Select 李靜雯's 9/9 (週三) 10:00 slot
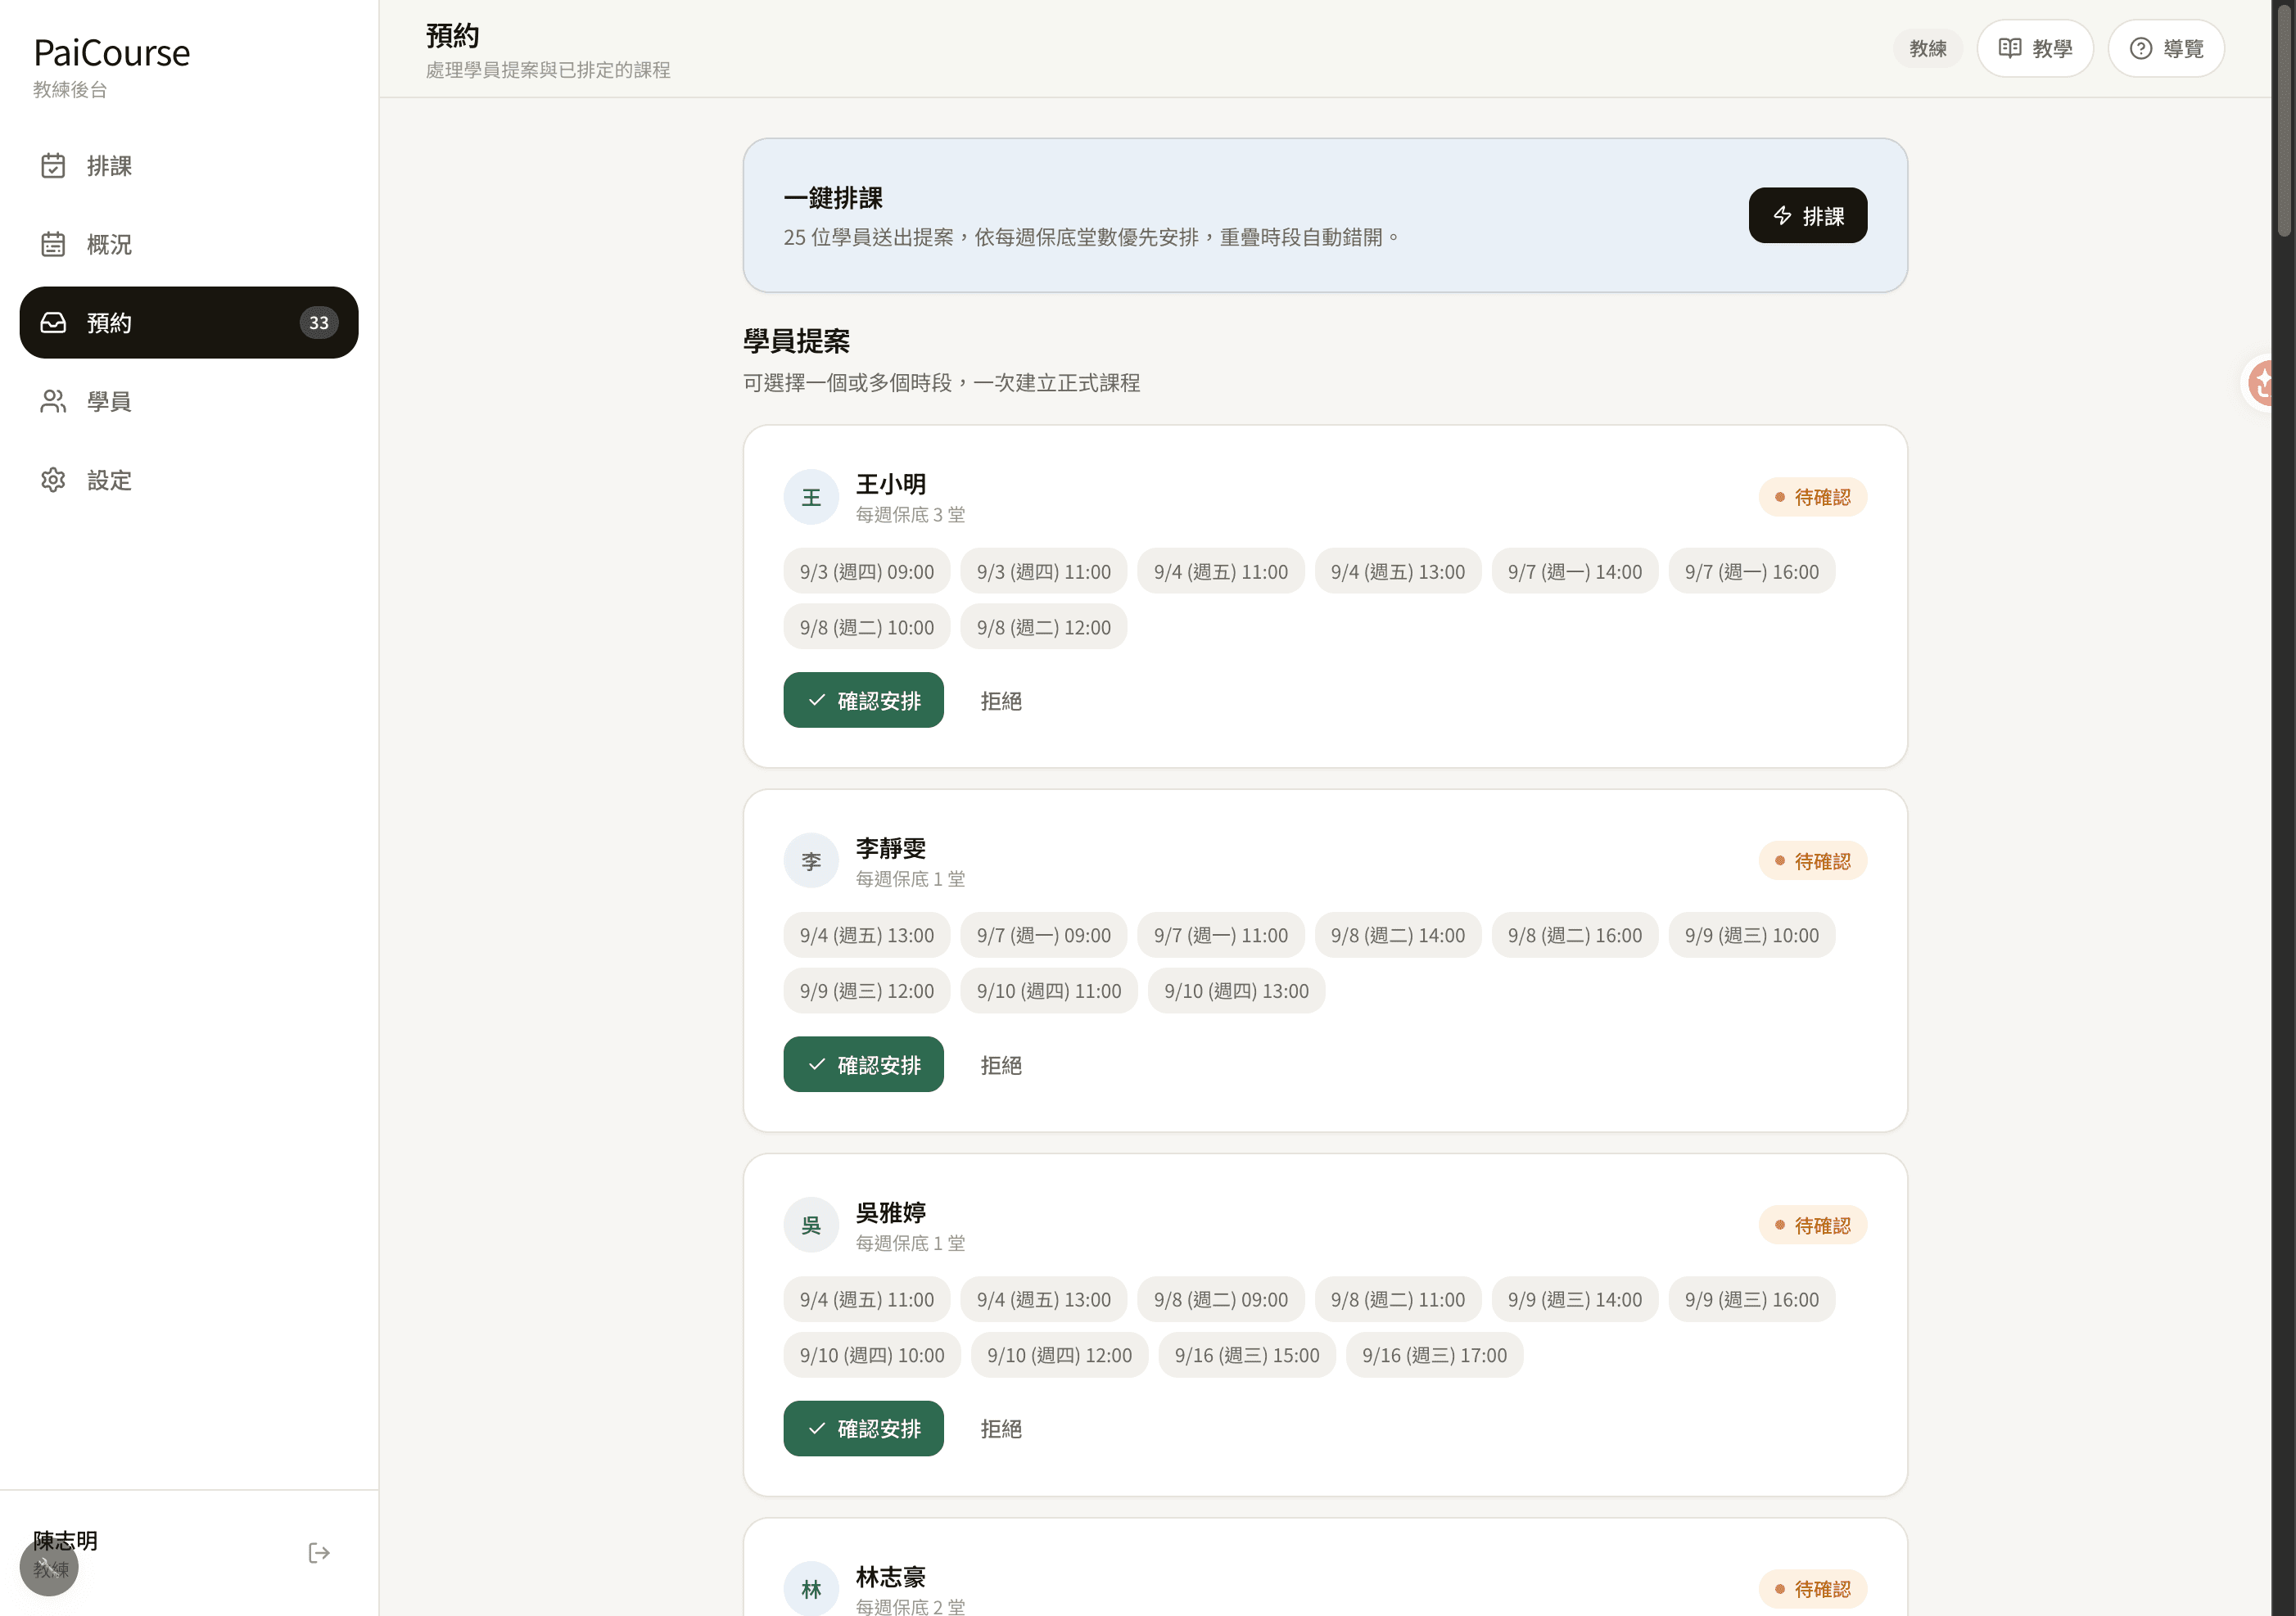Image resolution: width=2296 pixels, height=1616 pixels. pos(1752,935)
